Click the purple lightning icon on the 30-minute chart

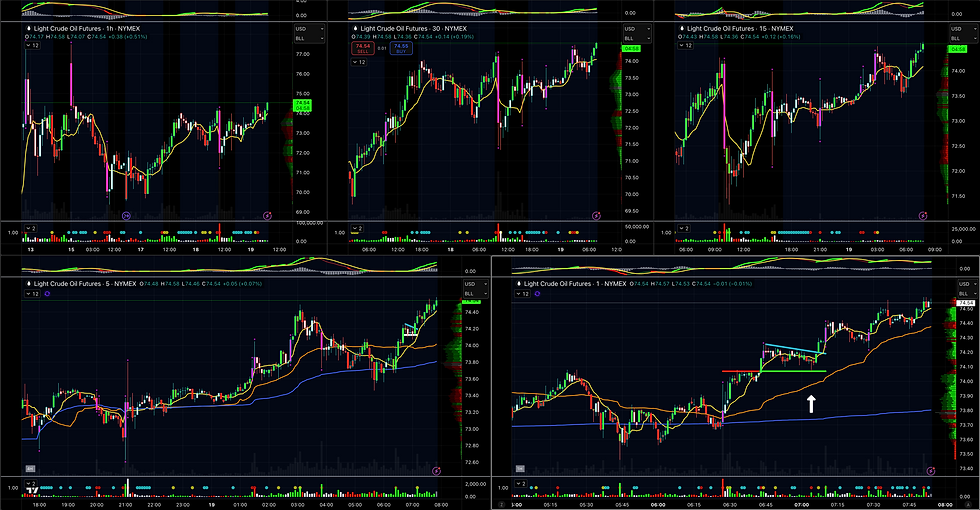[x=596, y=216]
